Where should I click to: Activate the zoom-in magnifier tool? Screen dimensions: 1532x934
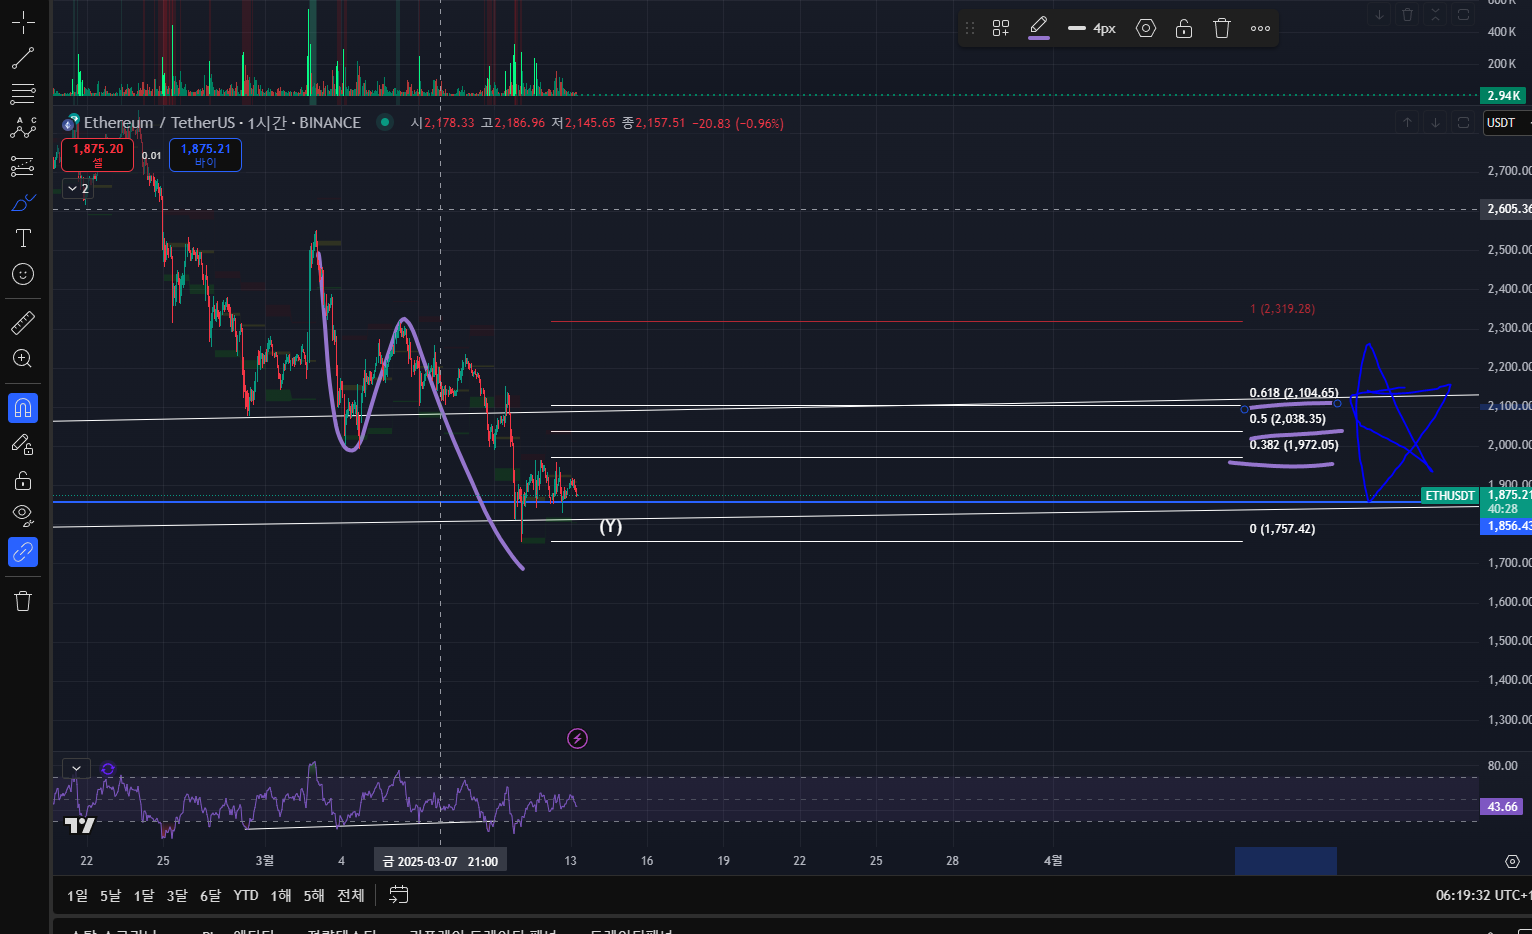(x=23, y=358)
